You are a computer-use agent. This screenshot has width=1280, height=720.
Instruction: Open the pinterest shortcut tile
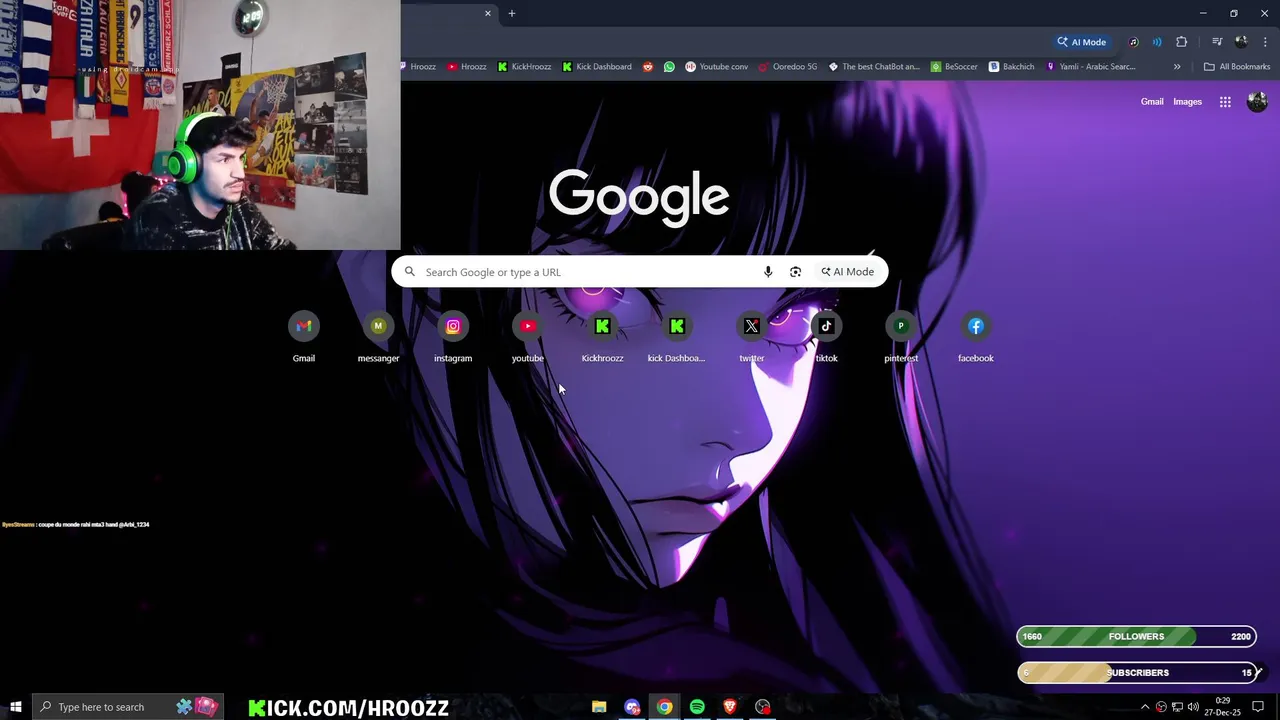coord(901,338)
